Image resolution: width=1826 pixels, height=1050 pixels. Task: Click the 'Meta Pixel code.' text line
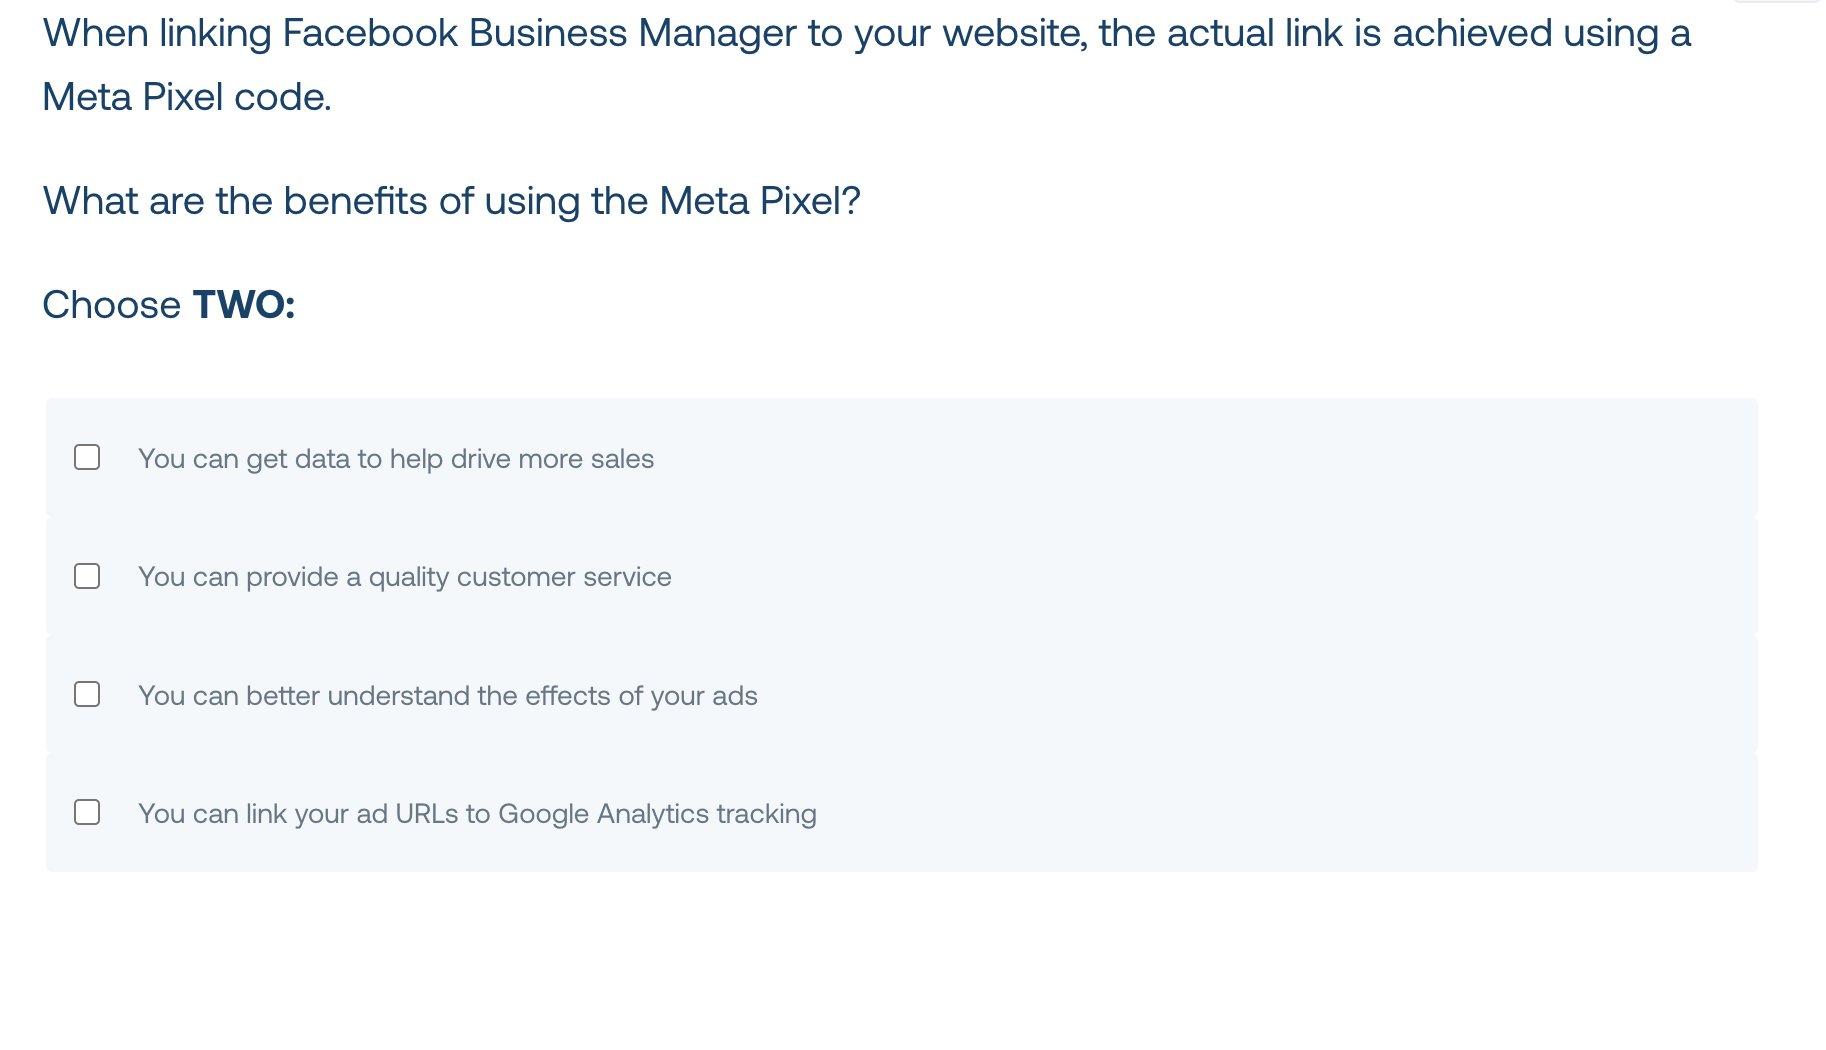point(187,97)
